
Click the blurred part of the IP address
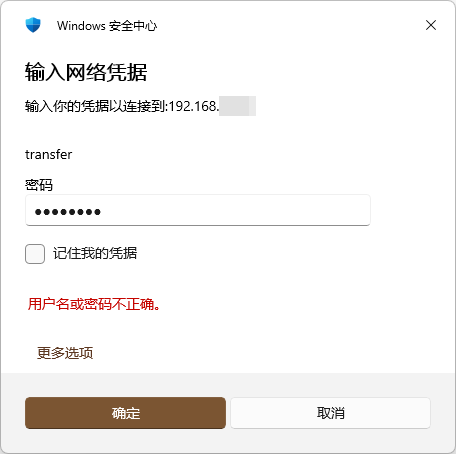pos(237,106)
